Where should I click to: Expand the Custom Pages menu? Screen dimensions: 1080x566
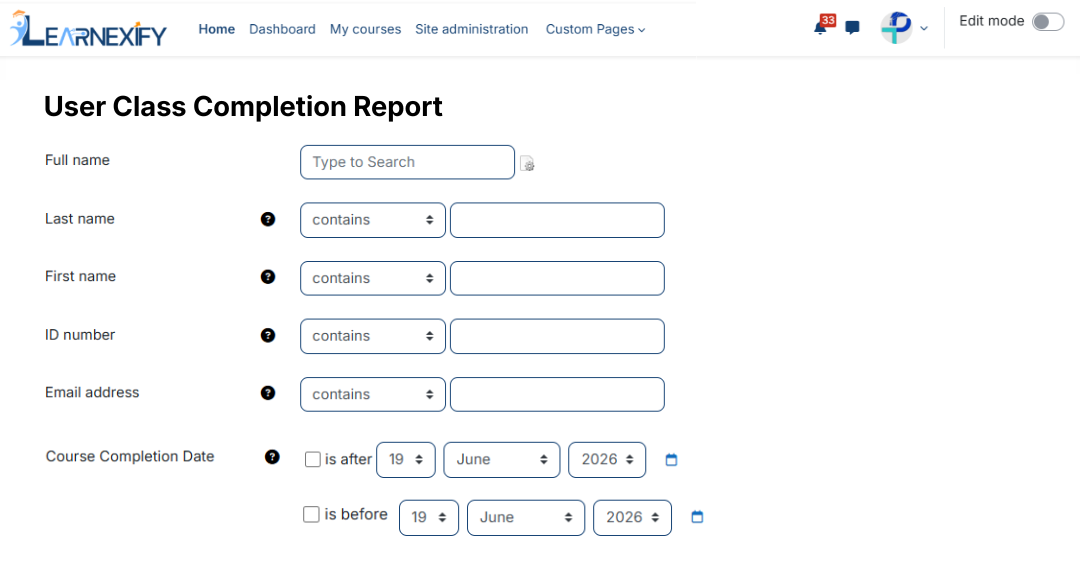[x=595, y=29]
